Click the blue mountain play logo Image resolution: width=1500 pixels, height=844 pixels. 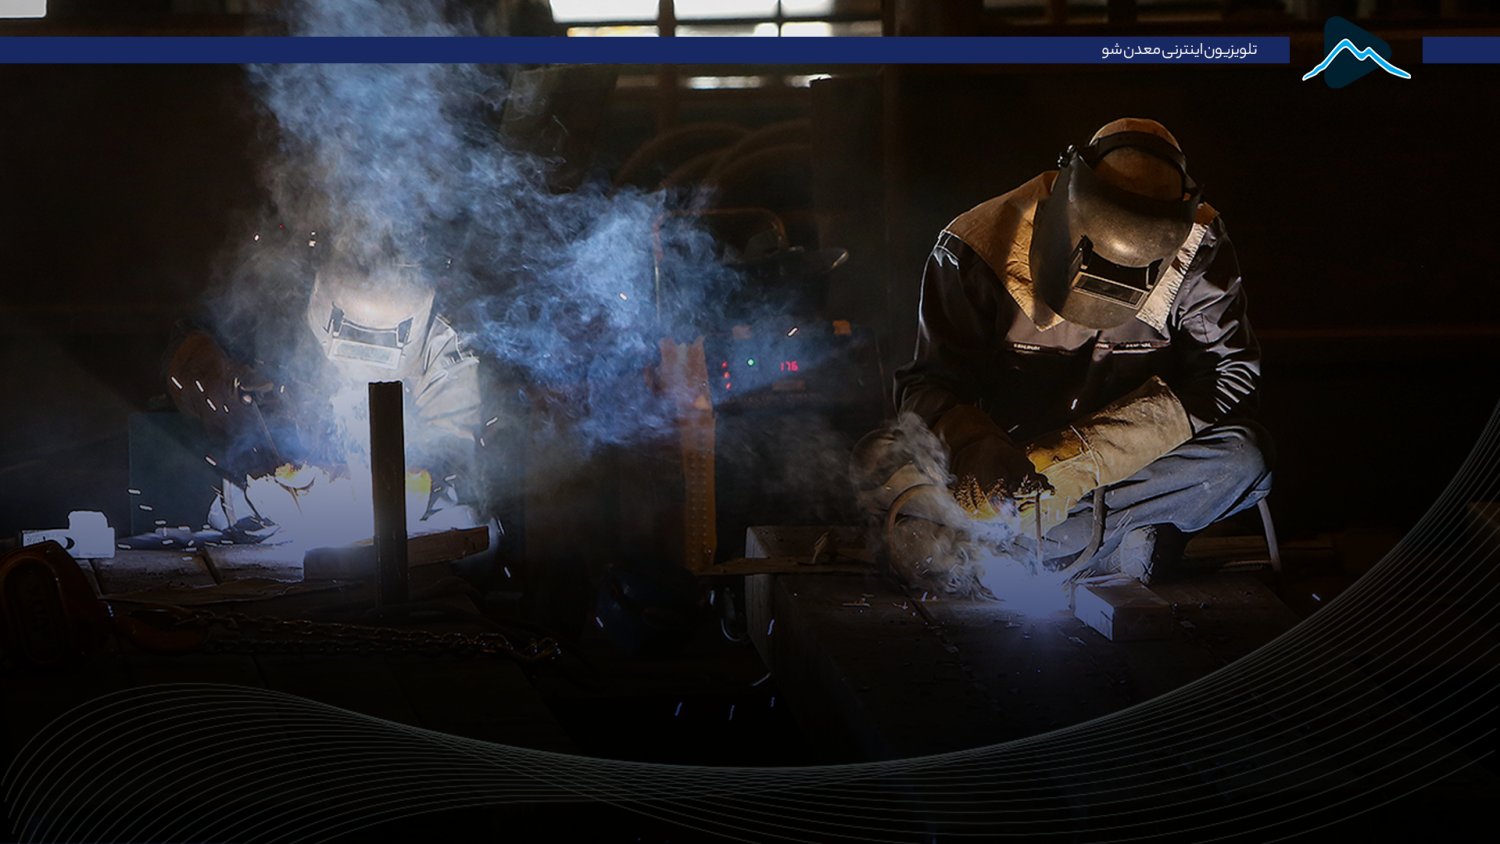pos(1356,53)
